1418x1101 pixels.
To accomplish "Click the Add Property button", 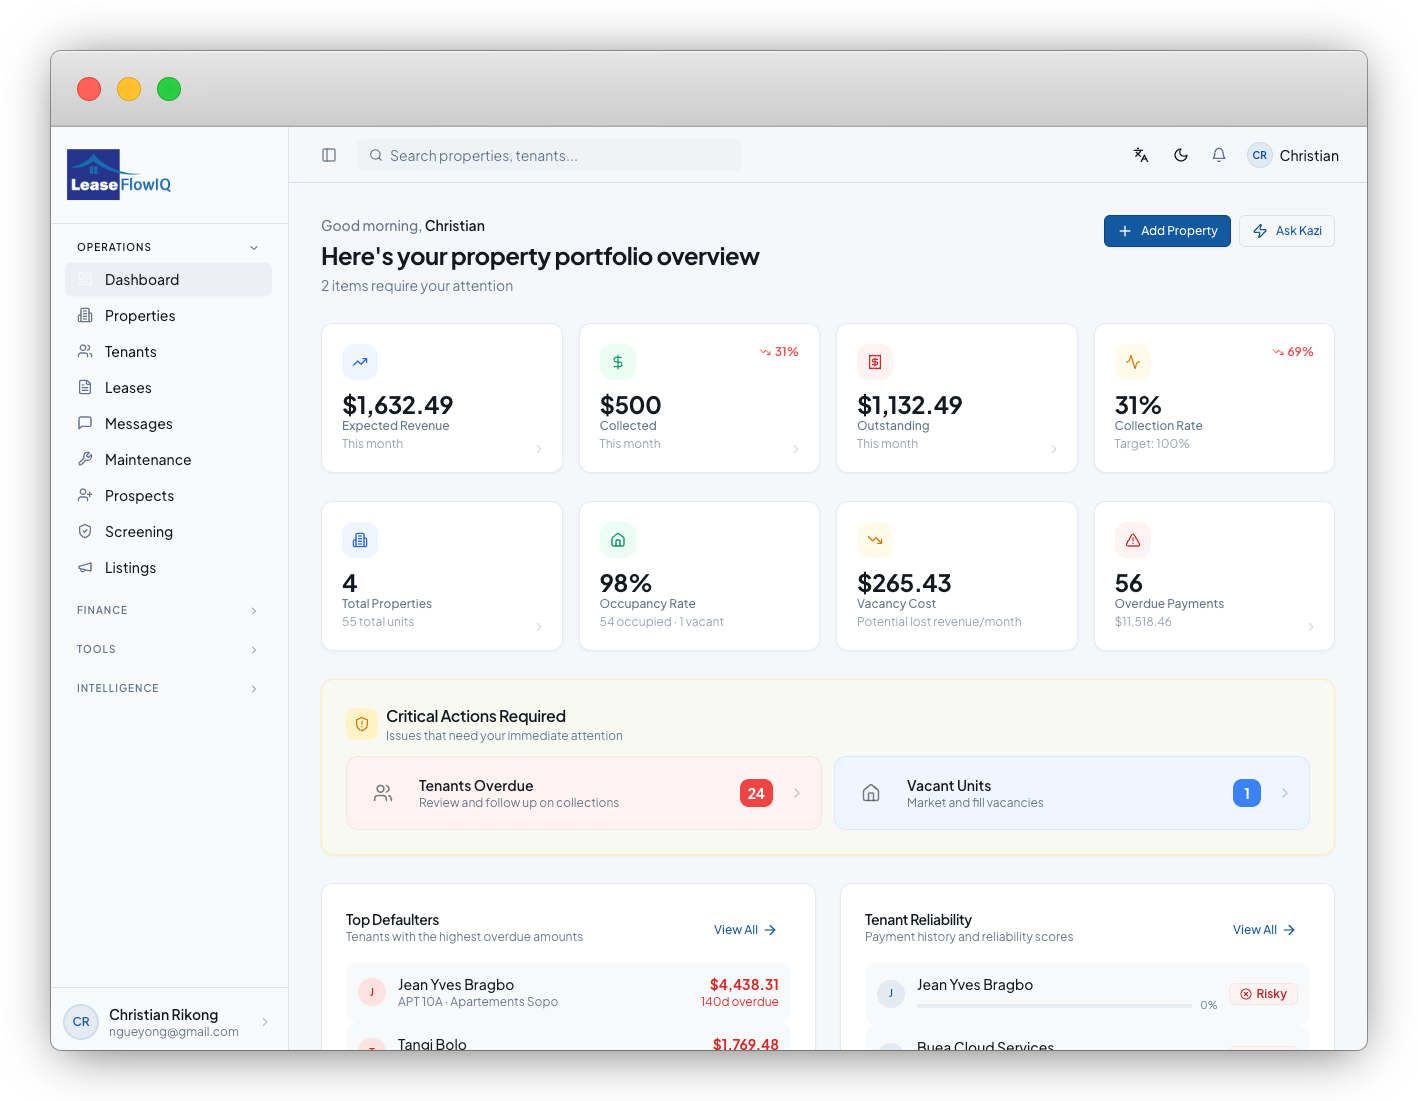I will point(1167,231).
